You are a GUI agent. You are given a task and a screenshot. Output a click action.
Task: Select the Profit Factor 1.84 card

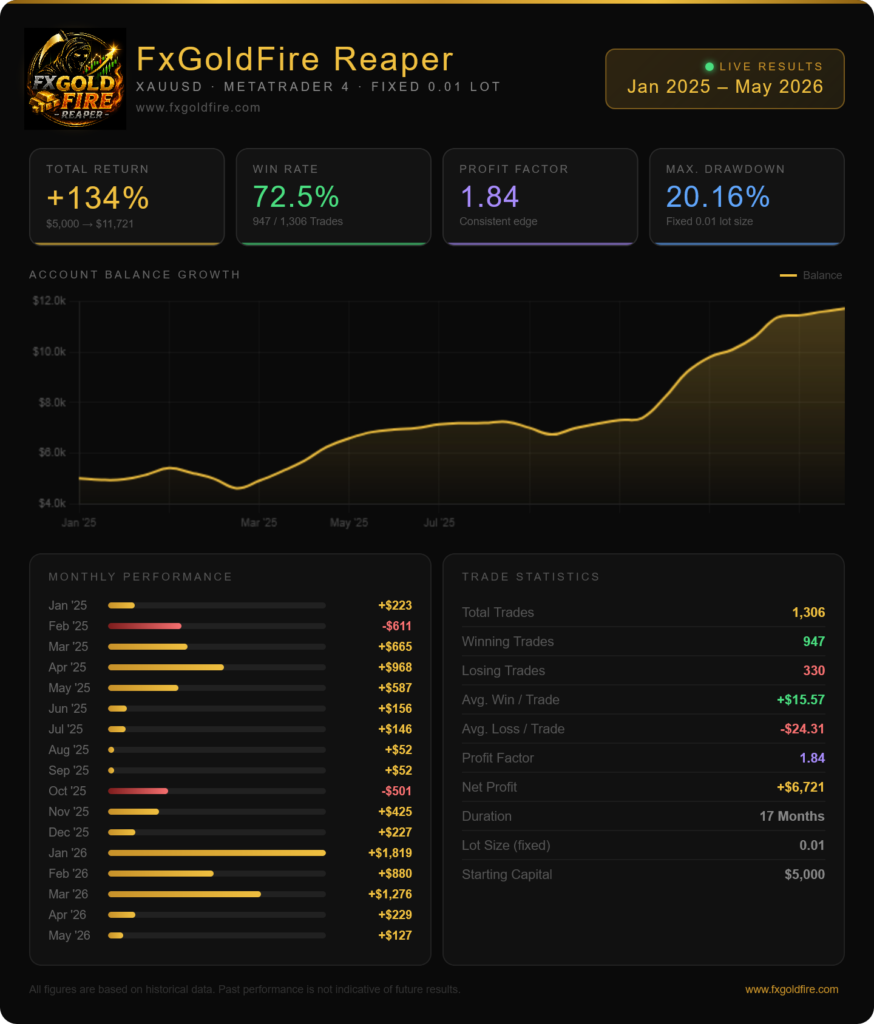pos(540,197)
